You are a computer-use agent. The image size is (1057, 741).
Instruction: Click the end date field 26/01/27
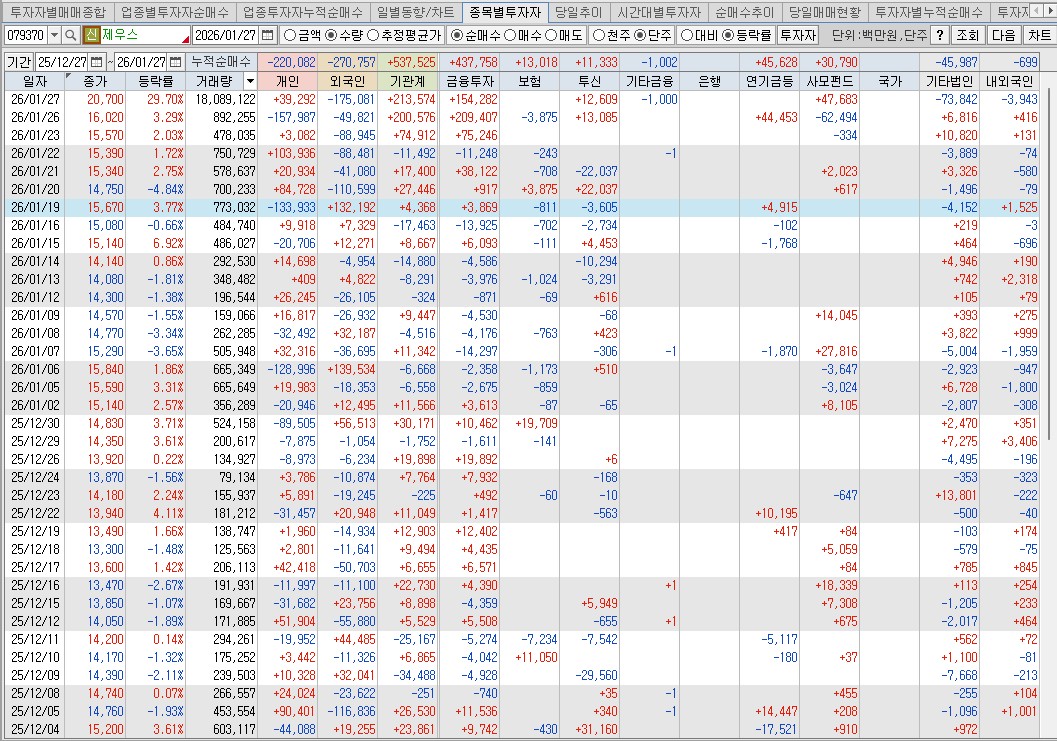click(x=141, y=62)
